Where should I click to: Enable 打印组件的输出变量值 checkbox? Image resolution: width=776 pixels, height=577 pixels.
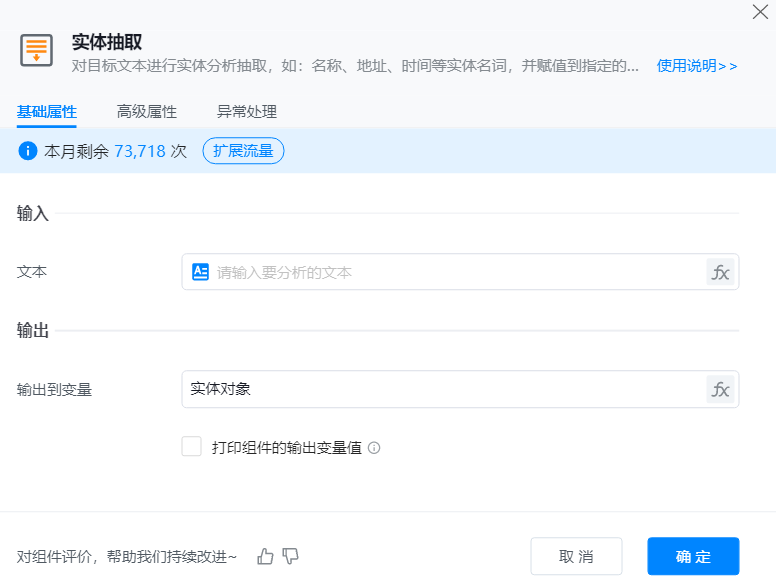pos(192,447)
